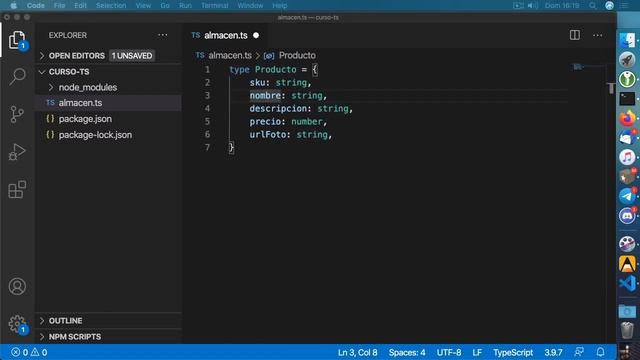Viewport: 640px width, 360px height.
Task: Click TypeScript version 3.9.7
Action: [553, 352]
